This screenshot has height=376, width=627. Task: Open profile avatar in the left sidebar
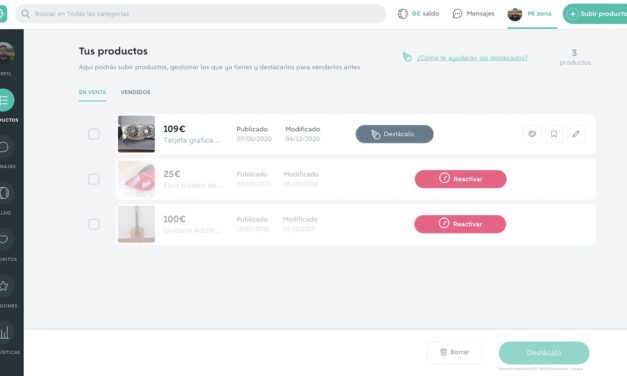(7, 53)
